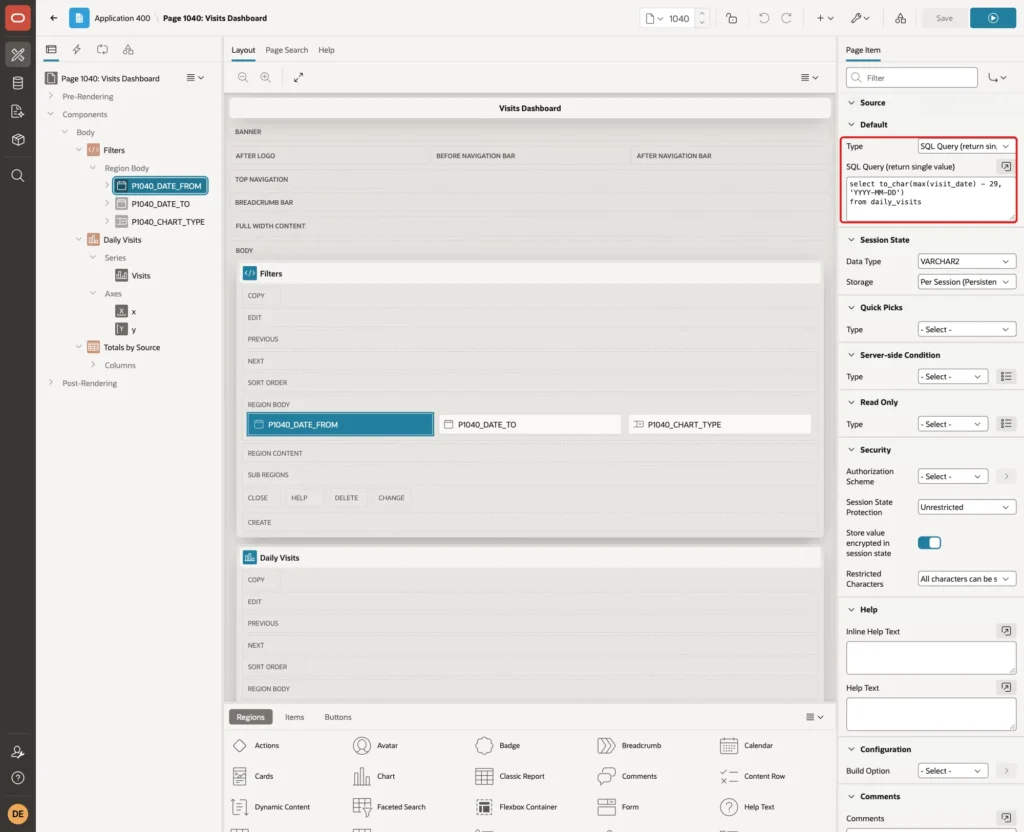Select the Chart region in the gallery
Screen dimensions: 1024x832
[374, 776]
